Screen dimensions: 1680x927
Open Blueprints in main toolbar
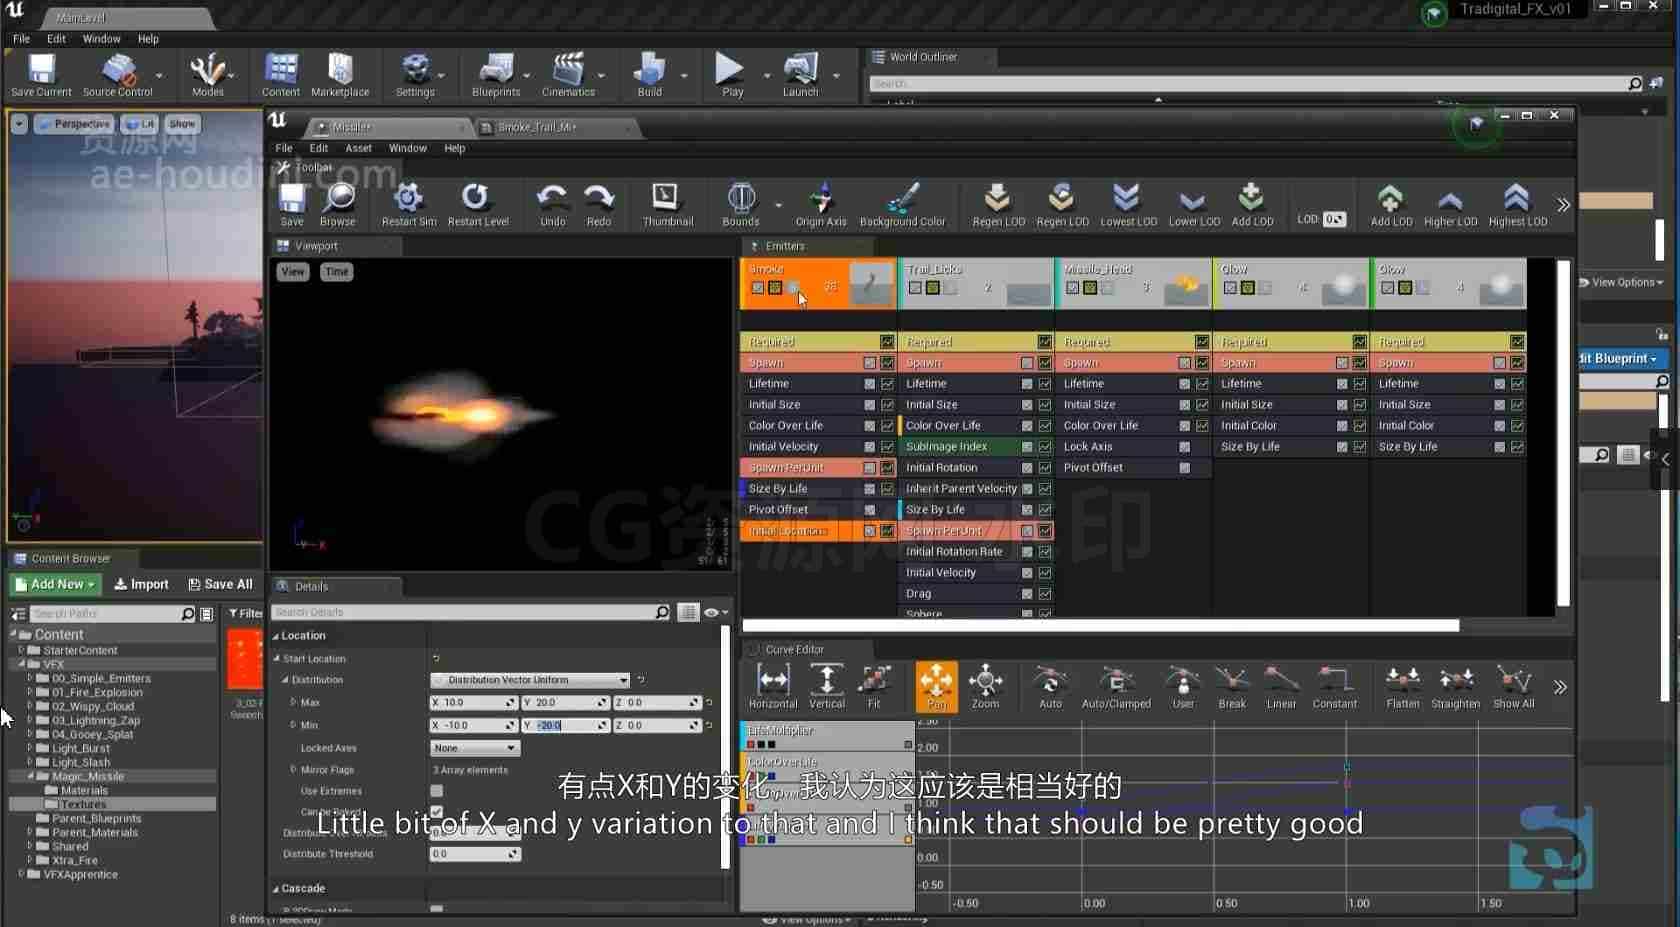point(496,75)
